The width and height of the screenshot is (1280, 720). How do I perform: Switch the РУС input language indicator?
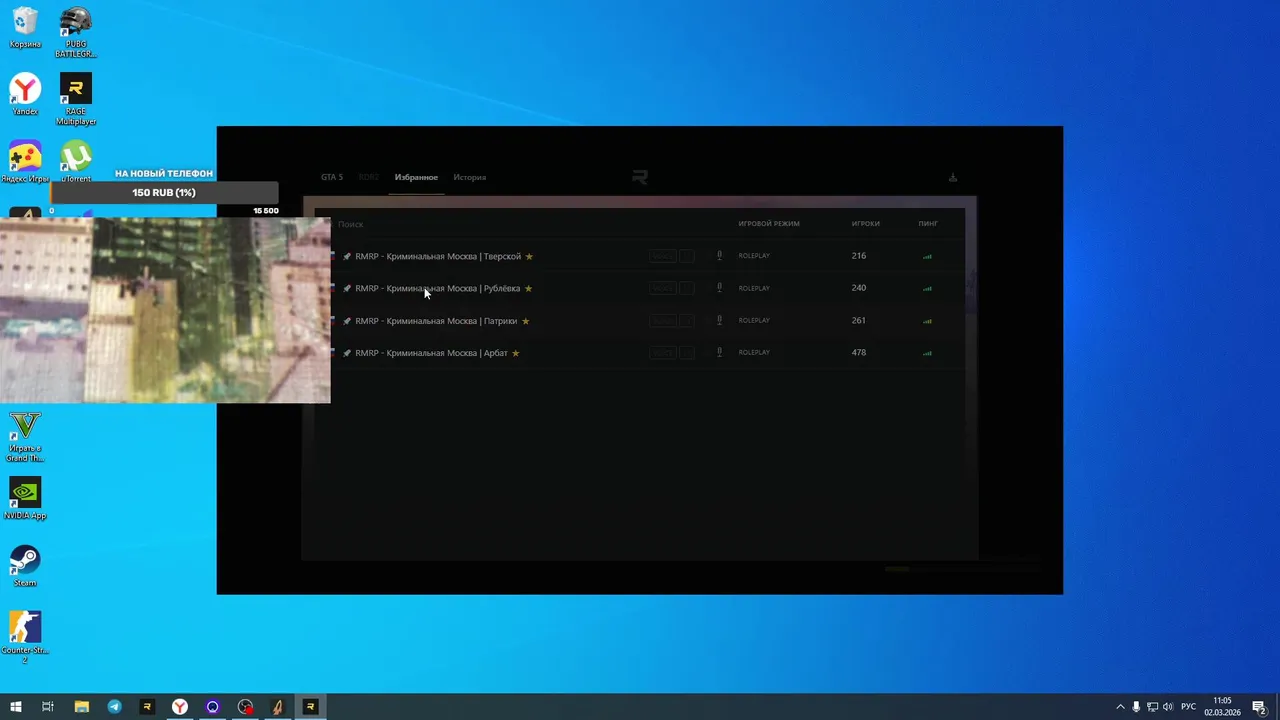pos(1189,707)
